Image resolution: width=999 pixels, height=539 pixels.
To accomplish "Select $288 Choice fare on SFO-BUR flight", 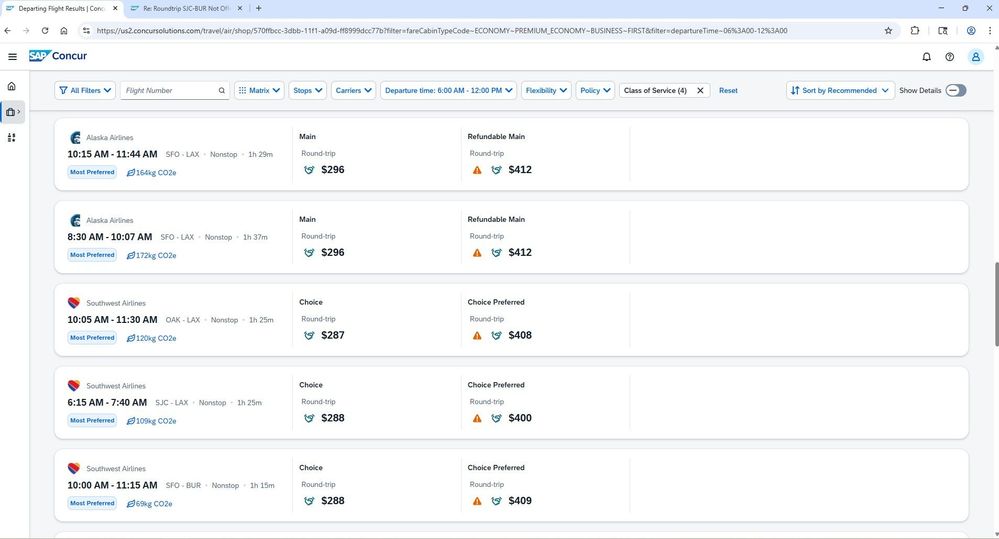I will (x=333, y=501).
